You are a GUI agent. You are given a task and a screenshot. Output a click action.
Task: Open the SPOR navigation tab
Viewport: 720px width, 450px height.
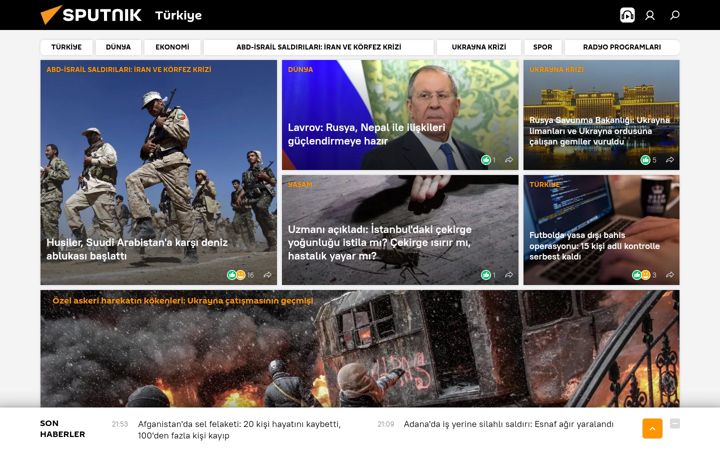(x=543, y=47)
